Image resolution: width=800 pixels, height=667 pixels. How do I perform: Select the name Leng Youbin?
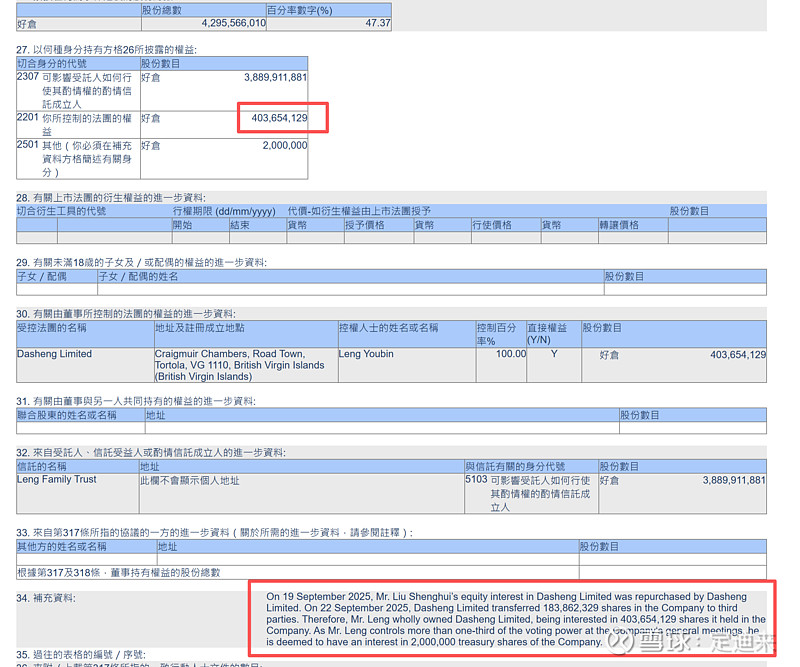point(366,354)
